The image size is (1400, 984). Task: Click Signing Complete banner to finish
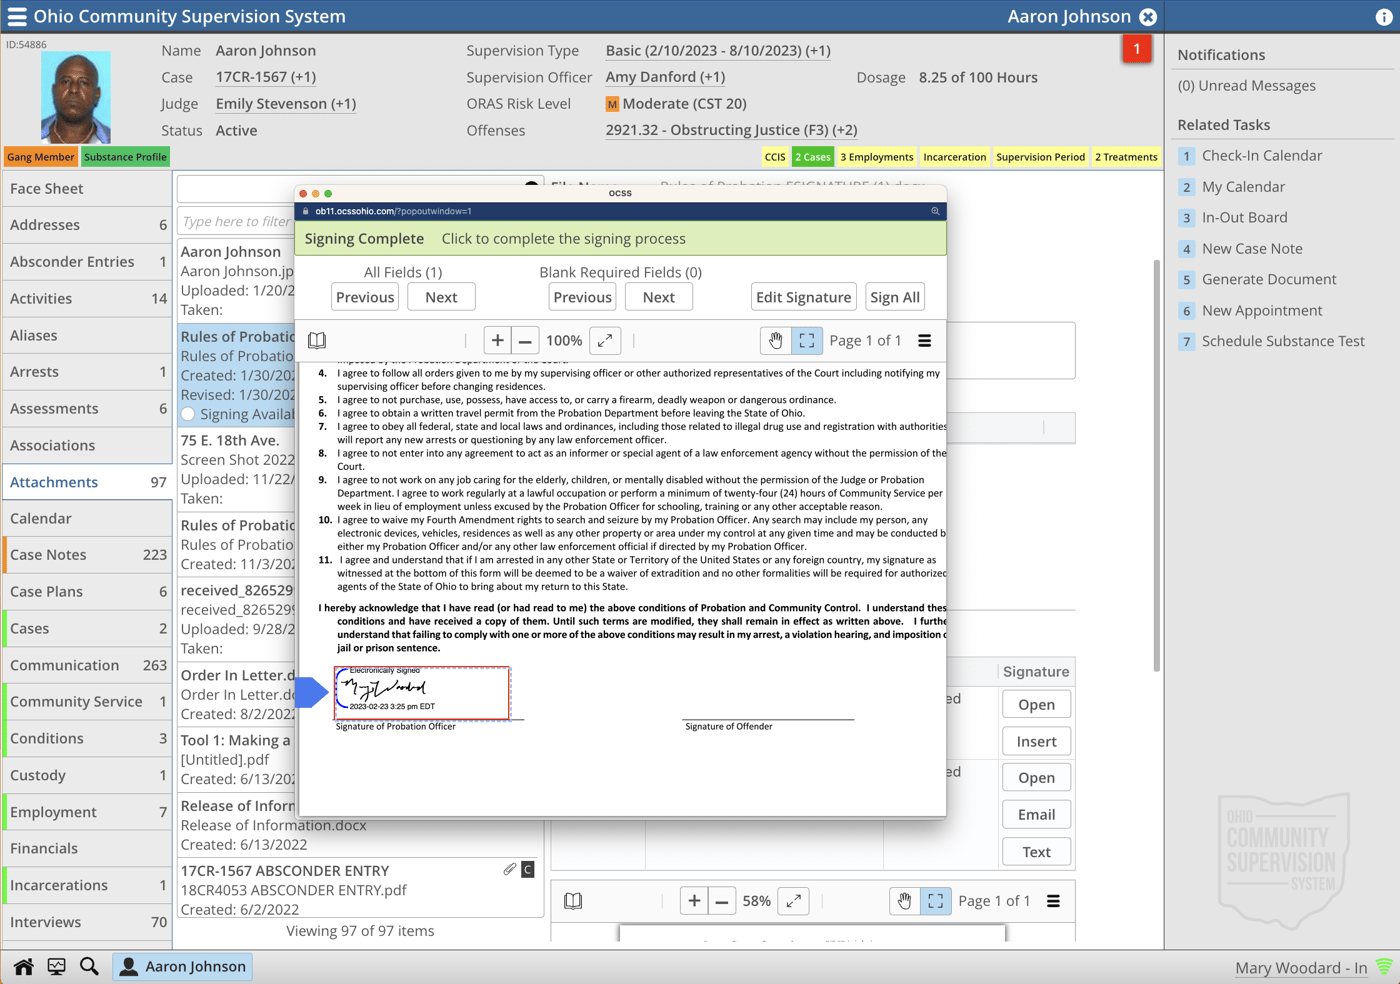[622, 239]
